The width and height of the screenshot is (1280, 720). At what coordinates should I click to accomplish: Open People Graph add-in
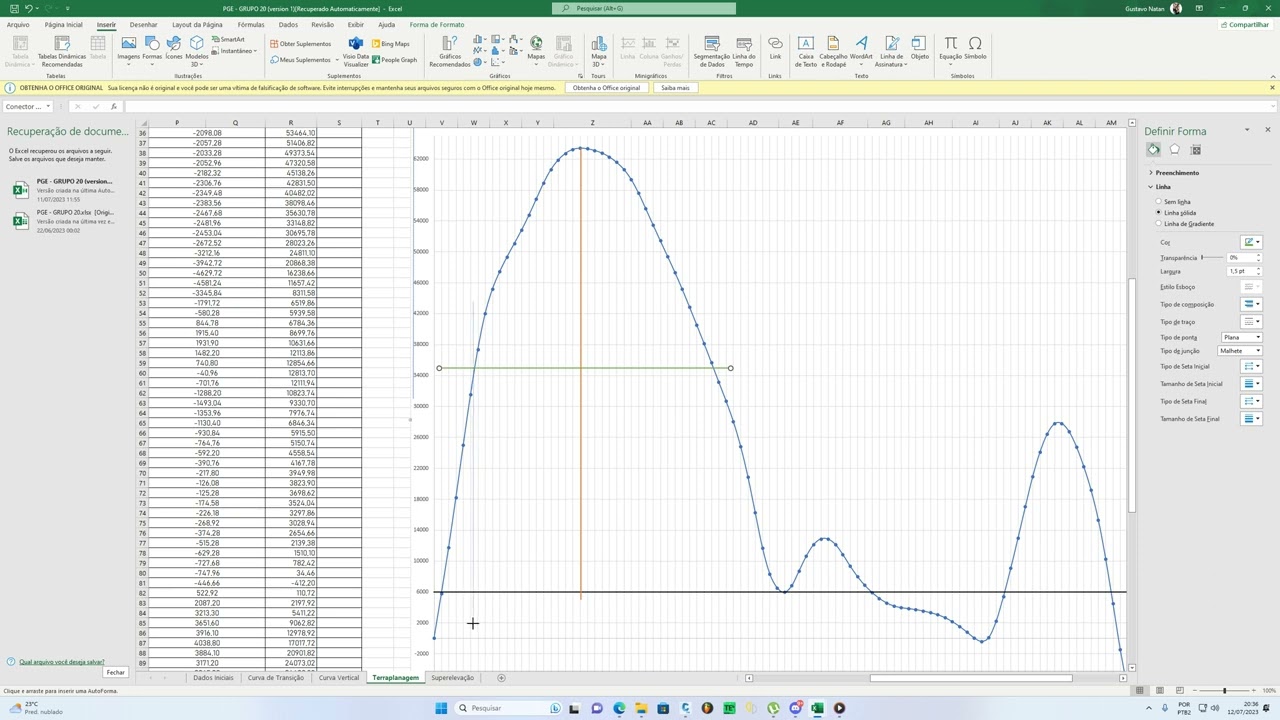(394, 60)
